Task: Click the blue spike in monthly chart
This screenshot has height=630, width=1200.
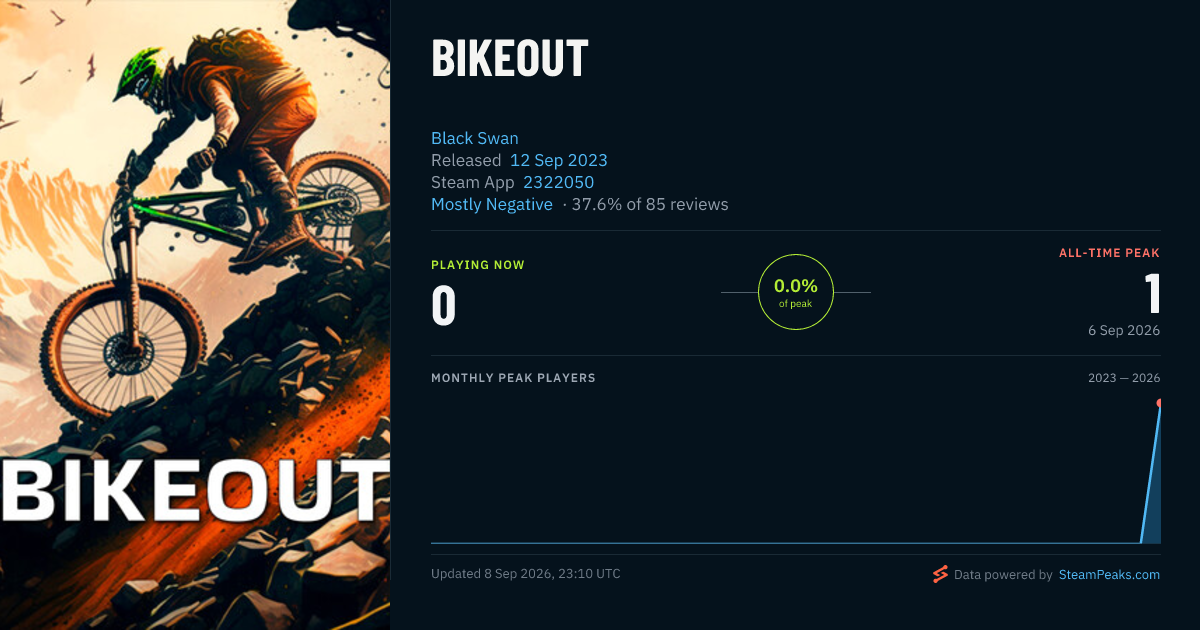Action: coord(1151,474)
